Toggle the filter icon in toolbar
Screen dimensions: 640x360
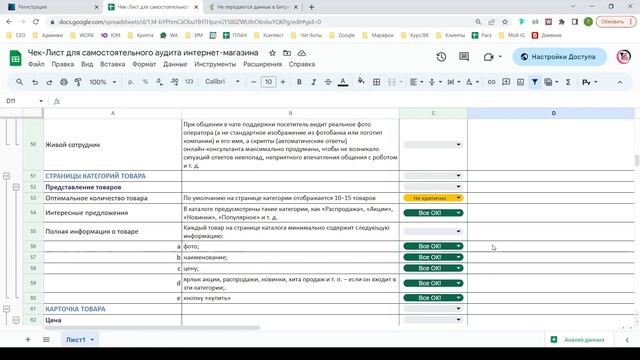coord(535,82)
